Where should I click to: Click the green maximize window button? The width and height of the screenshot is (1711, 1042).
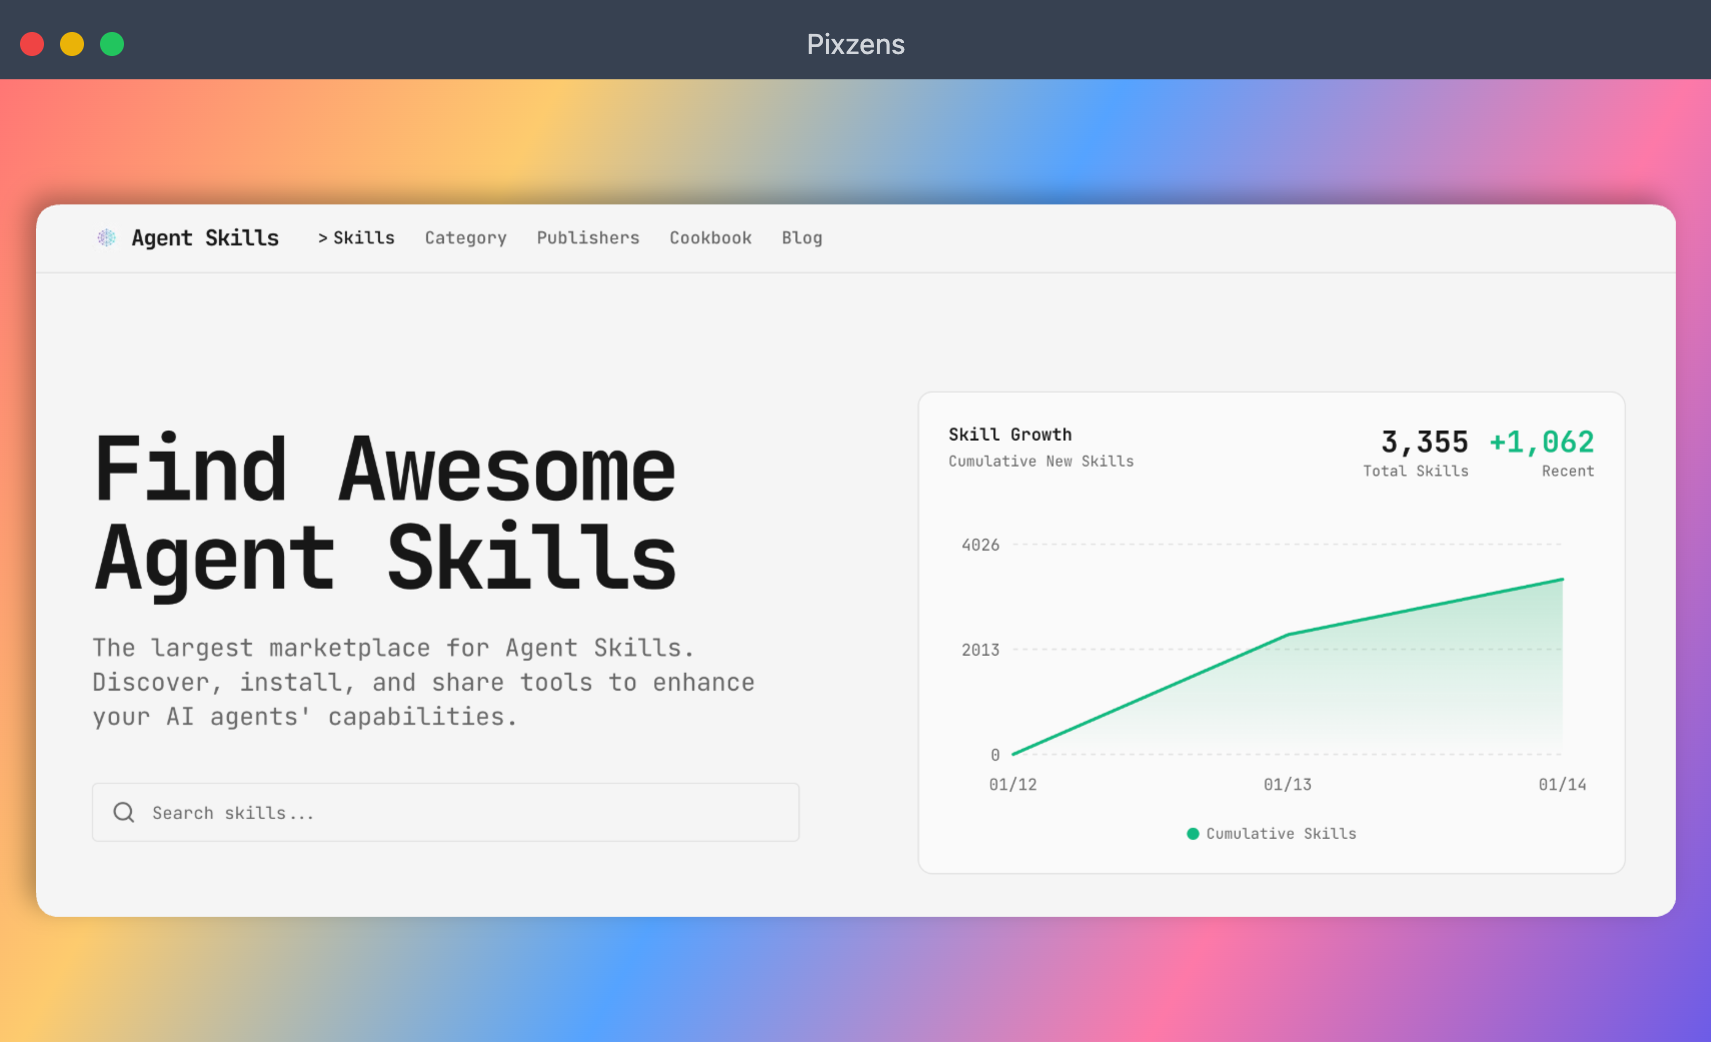pos(112,44)
